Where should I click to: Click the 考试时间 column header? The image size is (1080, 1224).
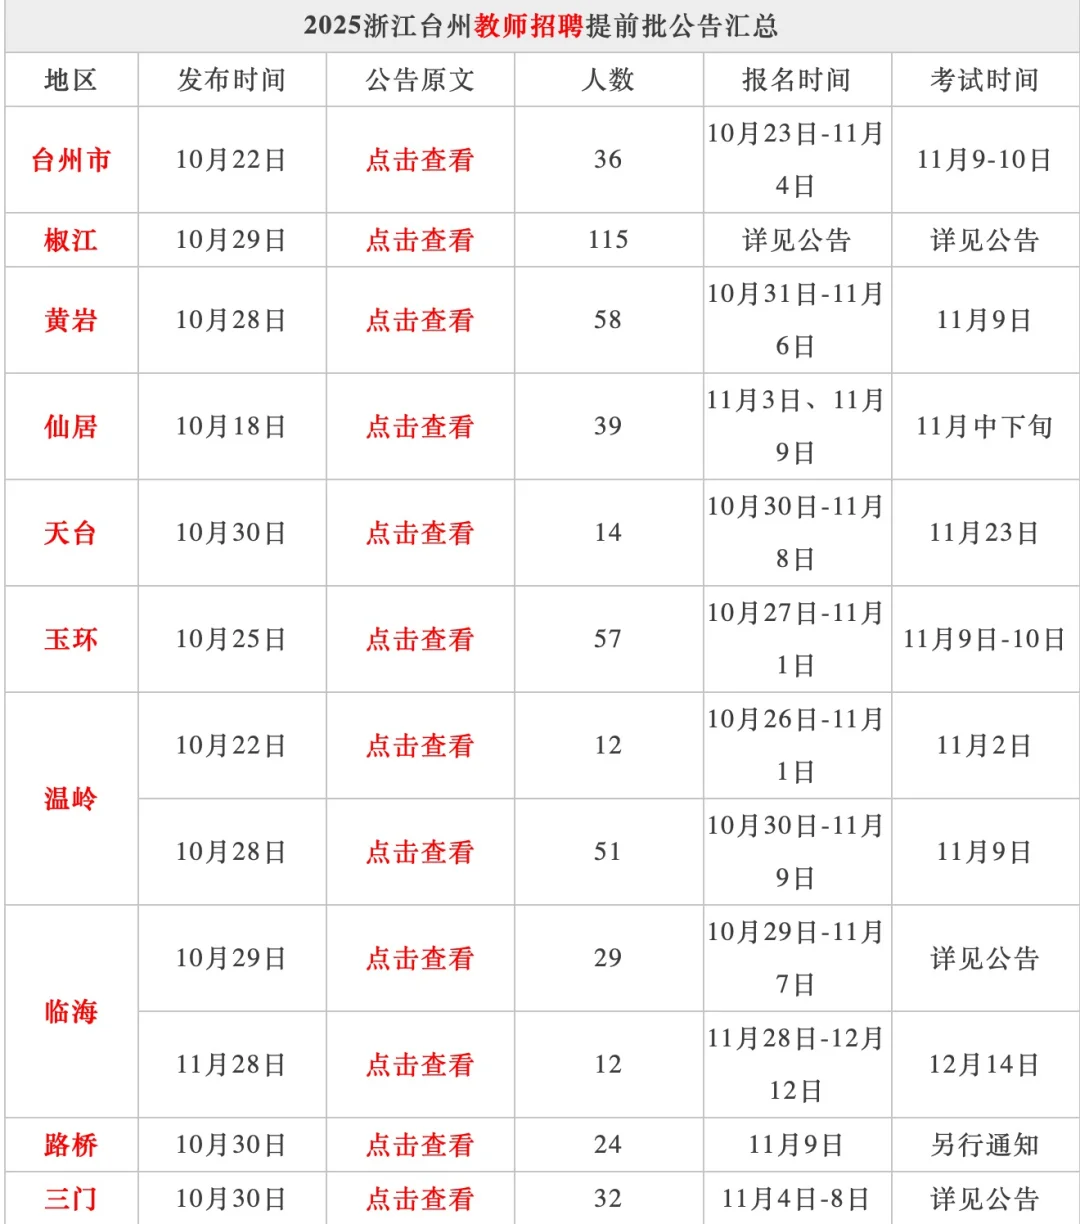(x=985, y=80)
